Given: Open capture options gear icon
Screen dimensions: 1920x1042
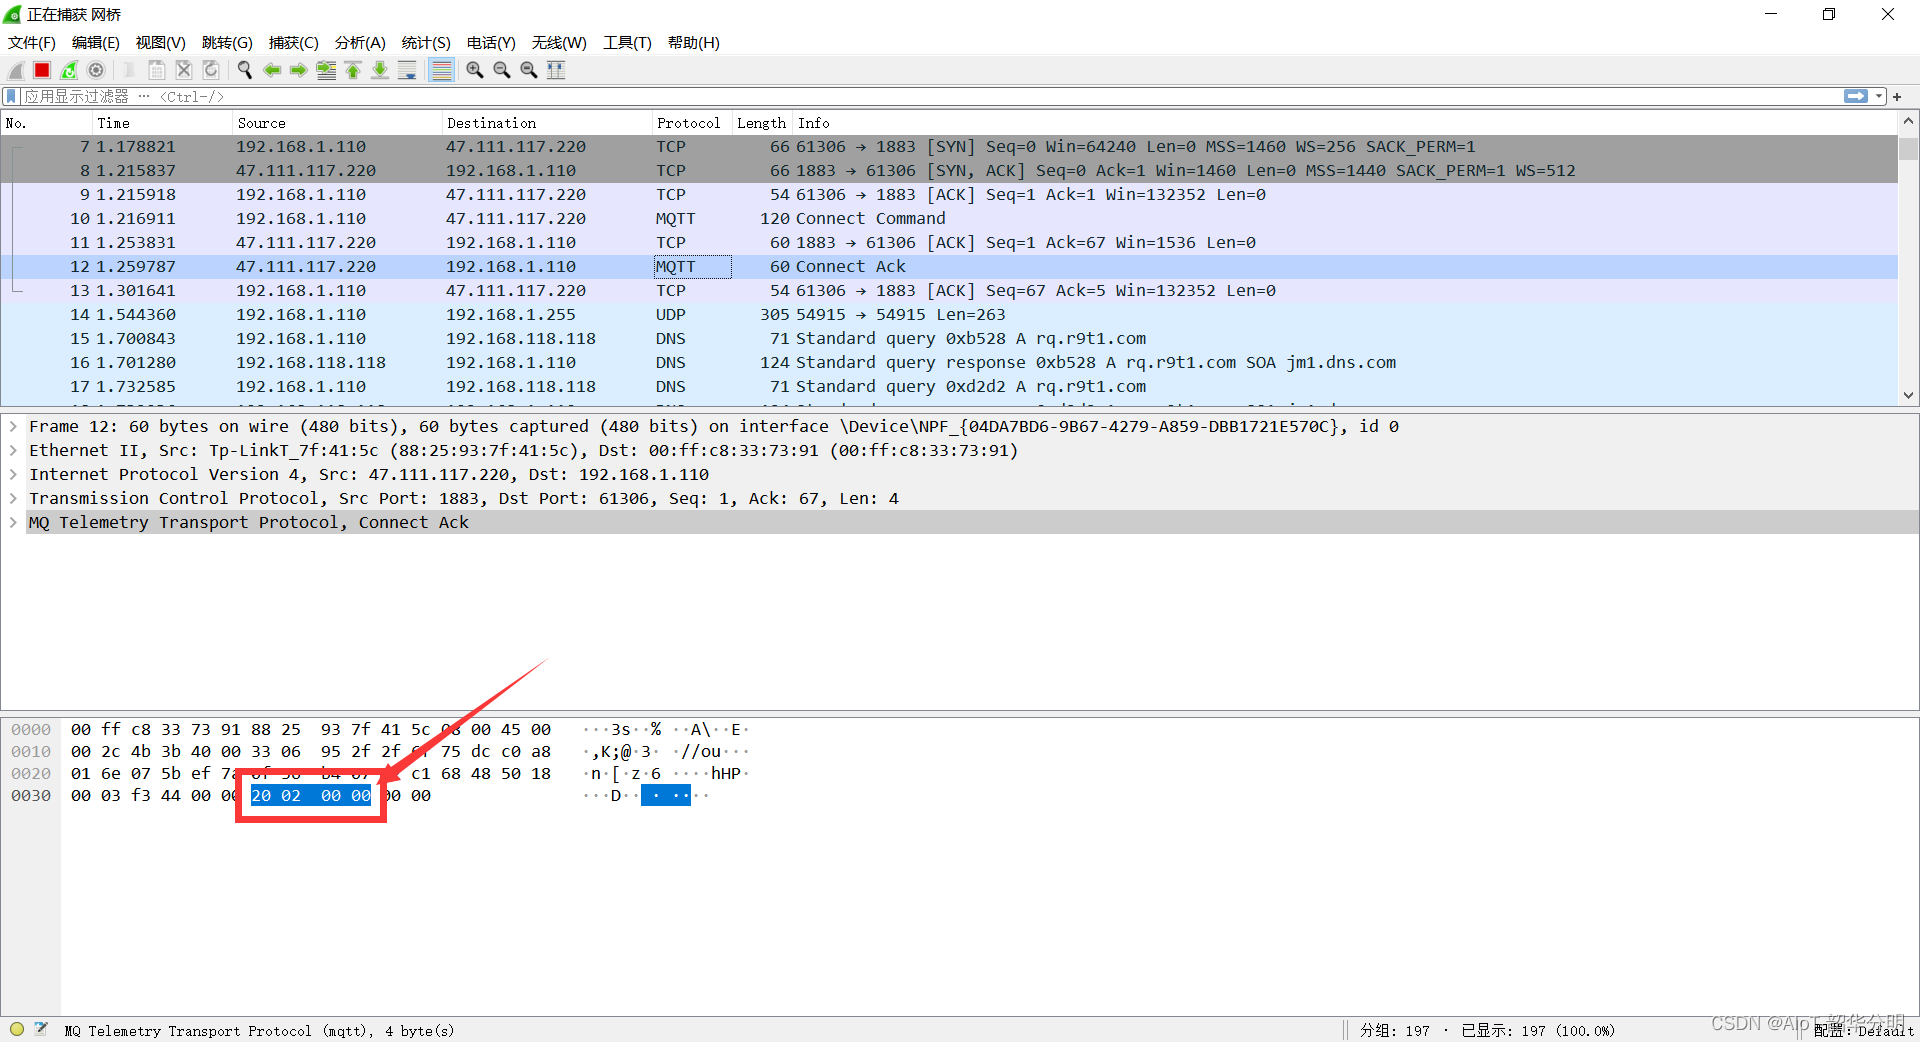Looking at the screenshot, I should click(x=96, y=70).
